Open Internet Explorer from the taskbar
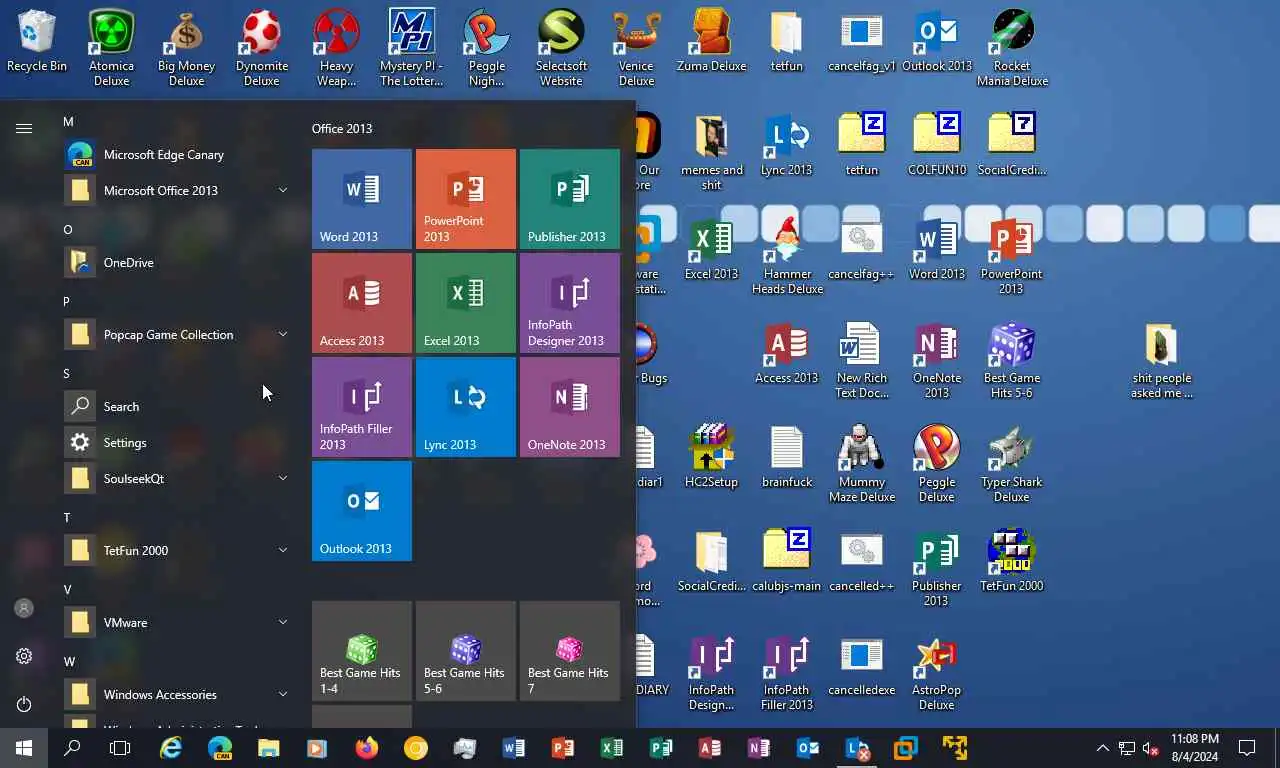Screen dimensions: 1280x768 [x=172, y=747]
